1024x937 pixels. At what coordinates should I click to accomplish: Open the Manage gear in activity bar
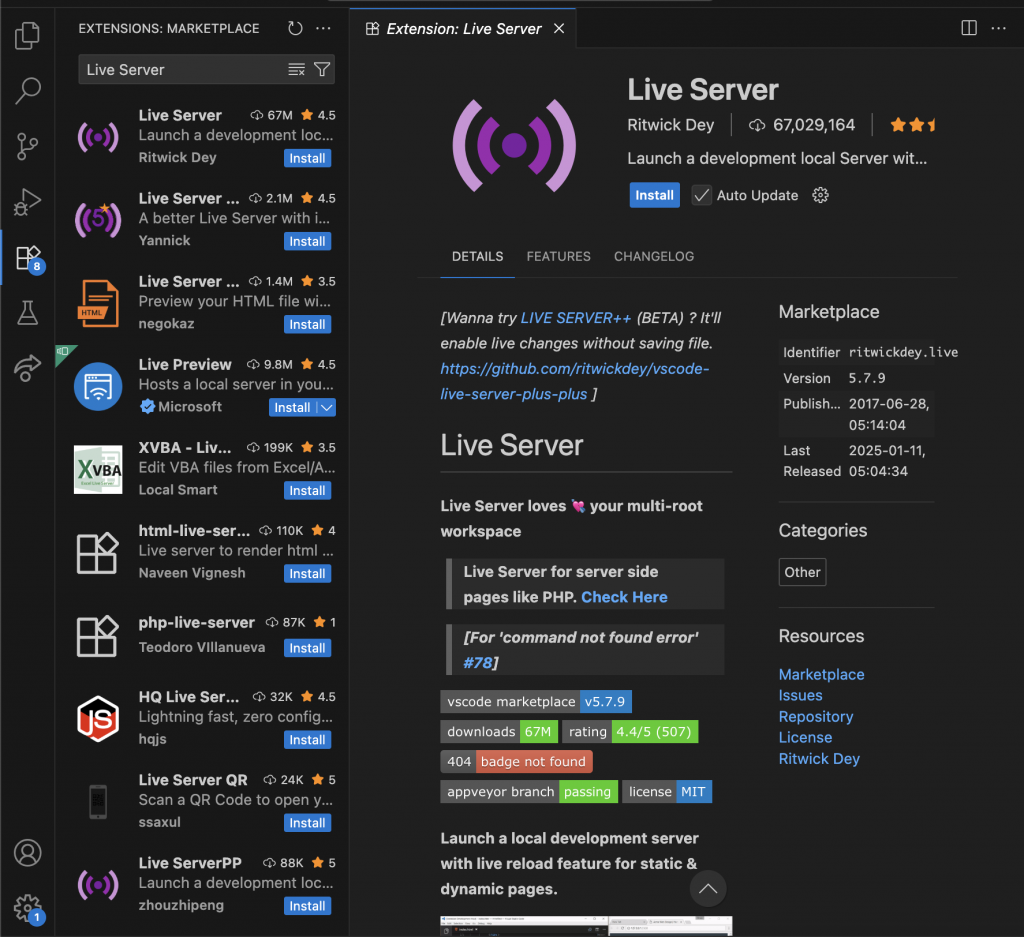27,908
